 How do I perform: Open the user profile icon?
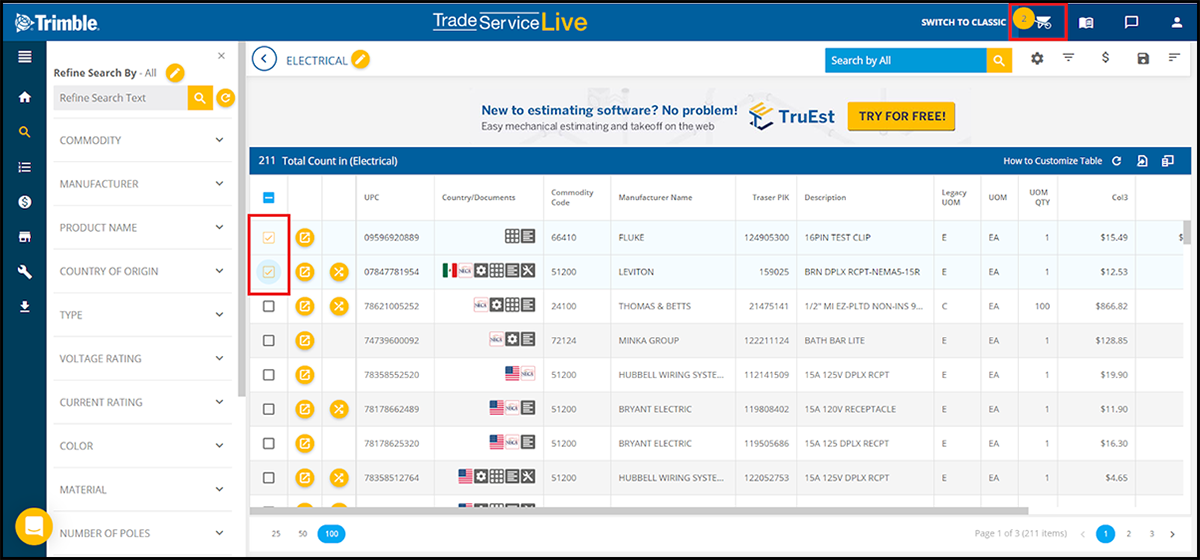[1177, 22]
